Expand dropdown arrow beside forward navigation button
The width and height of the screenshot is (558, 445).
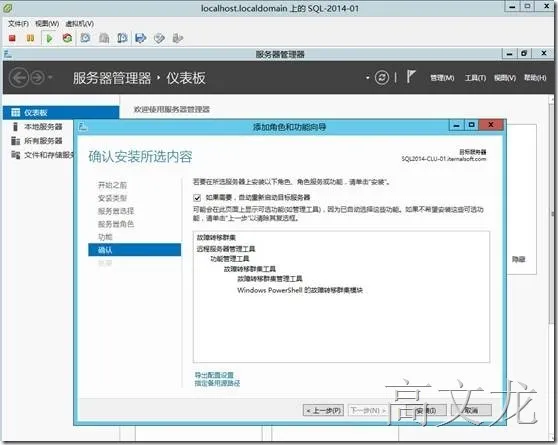50,77
